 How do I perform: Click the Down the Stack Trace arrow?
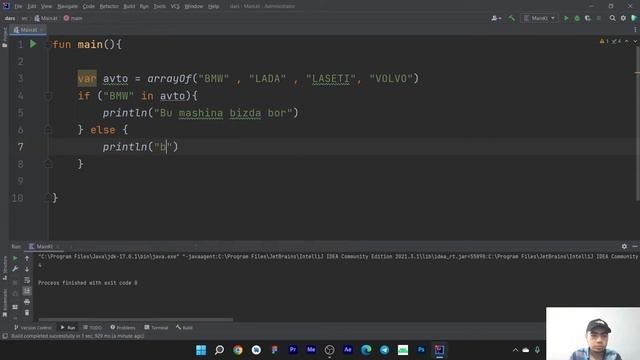tap(27, 269)
